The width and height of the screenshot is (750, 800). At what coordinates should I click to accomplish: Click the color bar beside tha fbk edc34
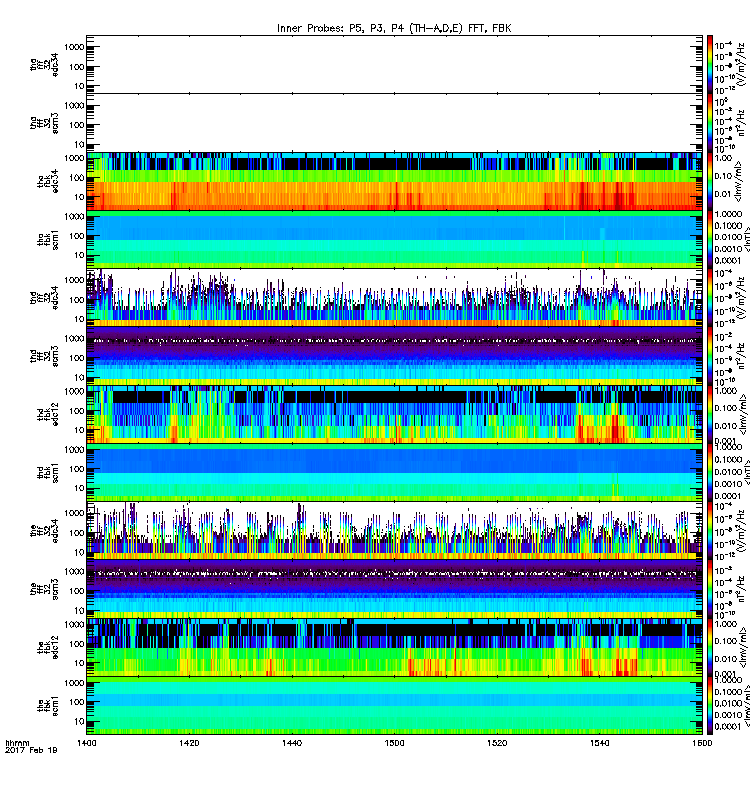tap(710, 181)
